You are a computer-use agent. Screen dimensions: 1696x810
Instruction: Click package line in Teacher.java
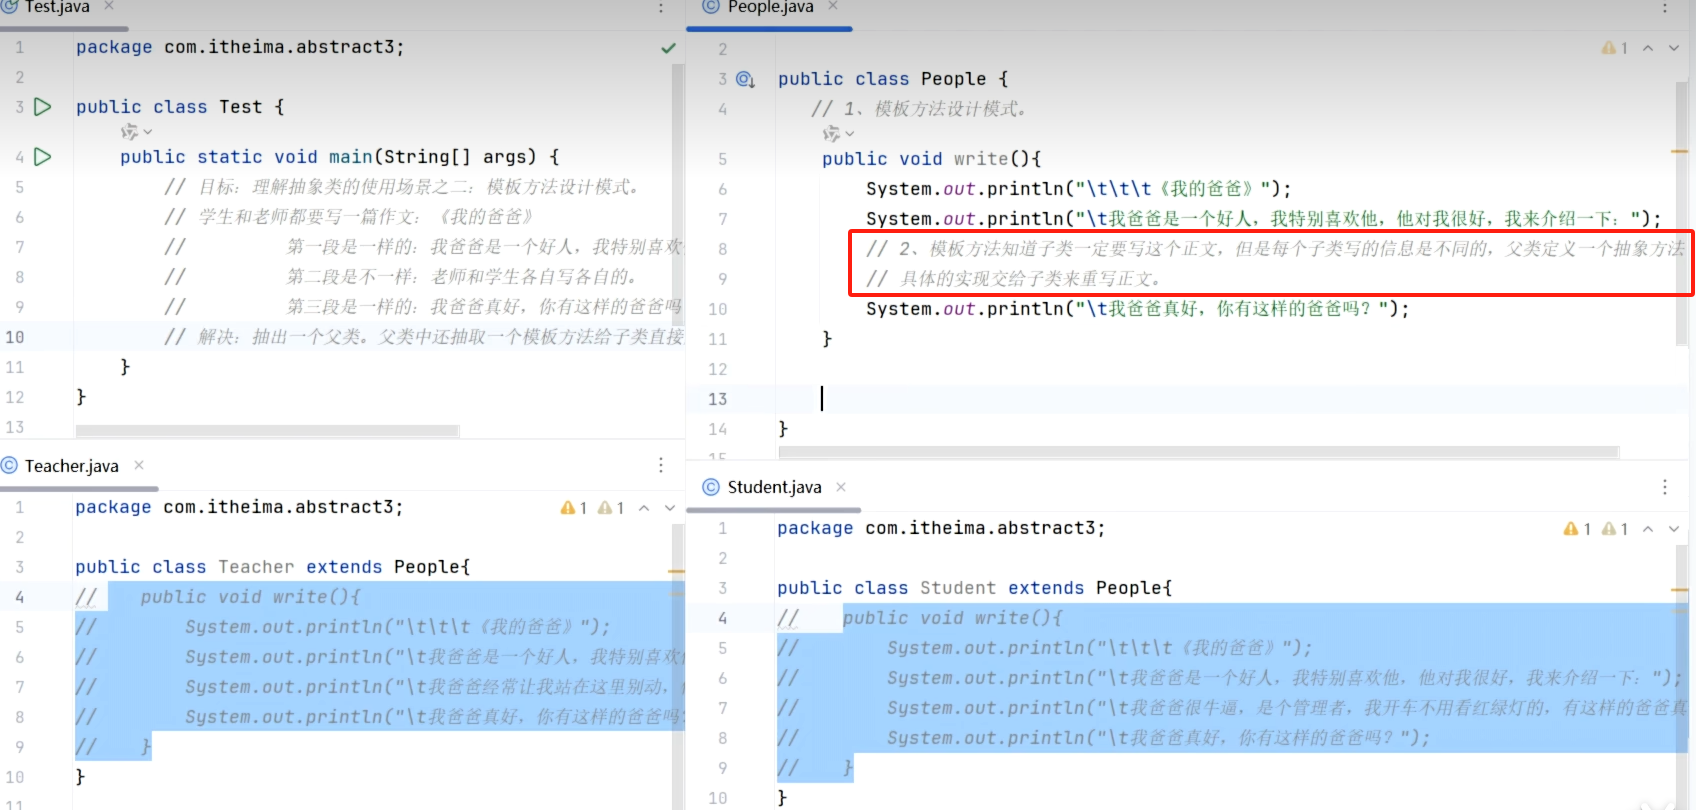click(x=239, y=507)
